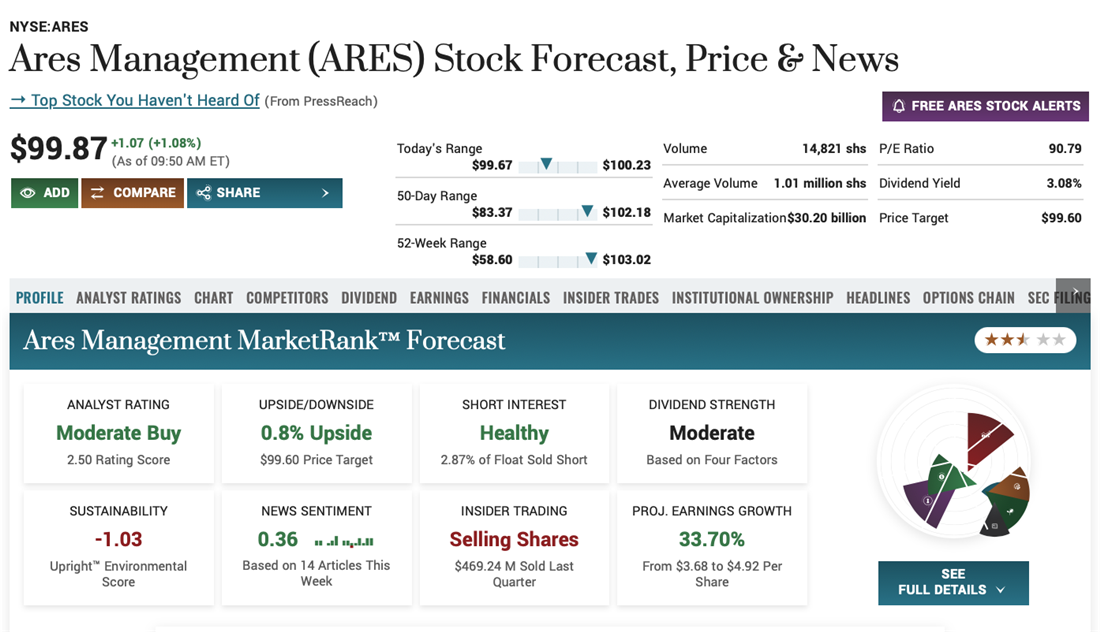Open INSTITUTIONAL OWNERSHIP tab
Image resolution: width=1100 pixels, height=632 pixels.
753,298
